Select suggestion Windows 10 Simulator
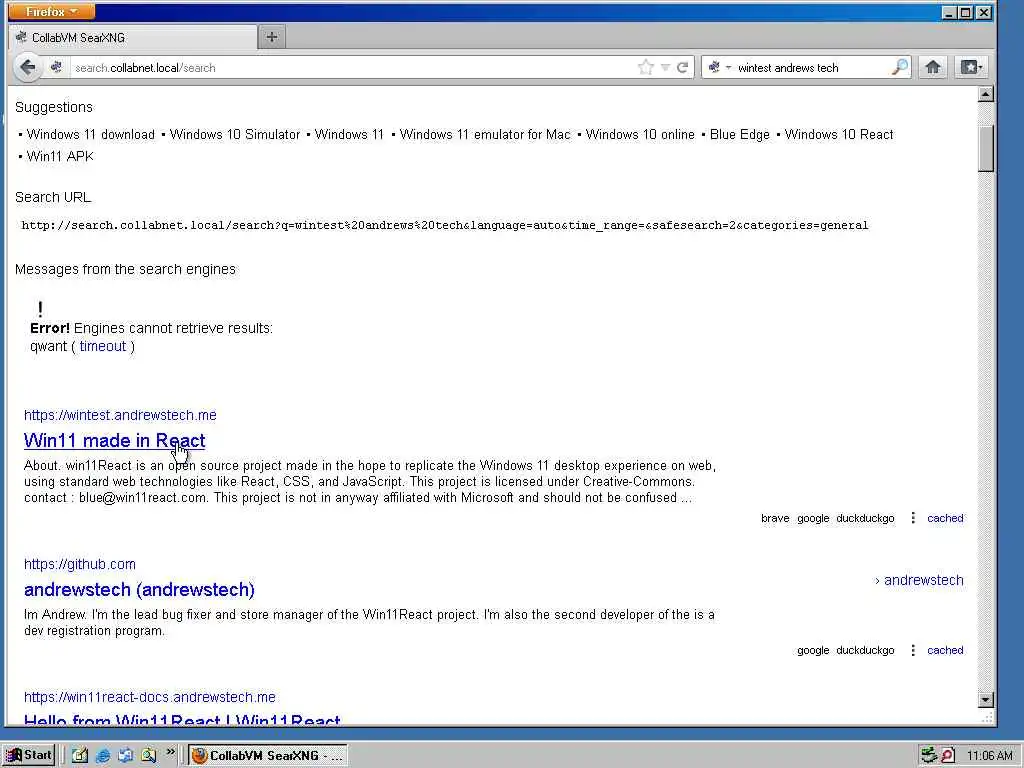 pyautogui.click(x=234, y=135)
